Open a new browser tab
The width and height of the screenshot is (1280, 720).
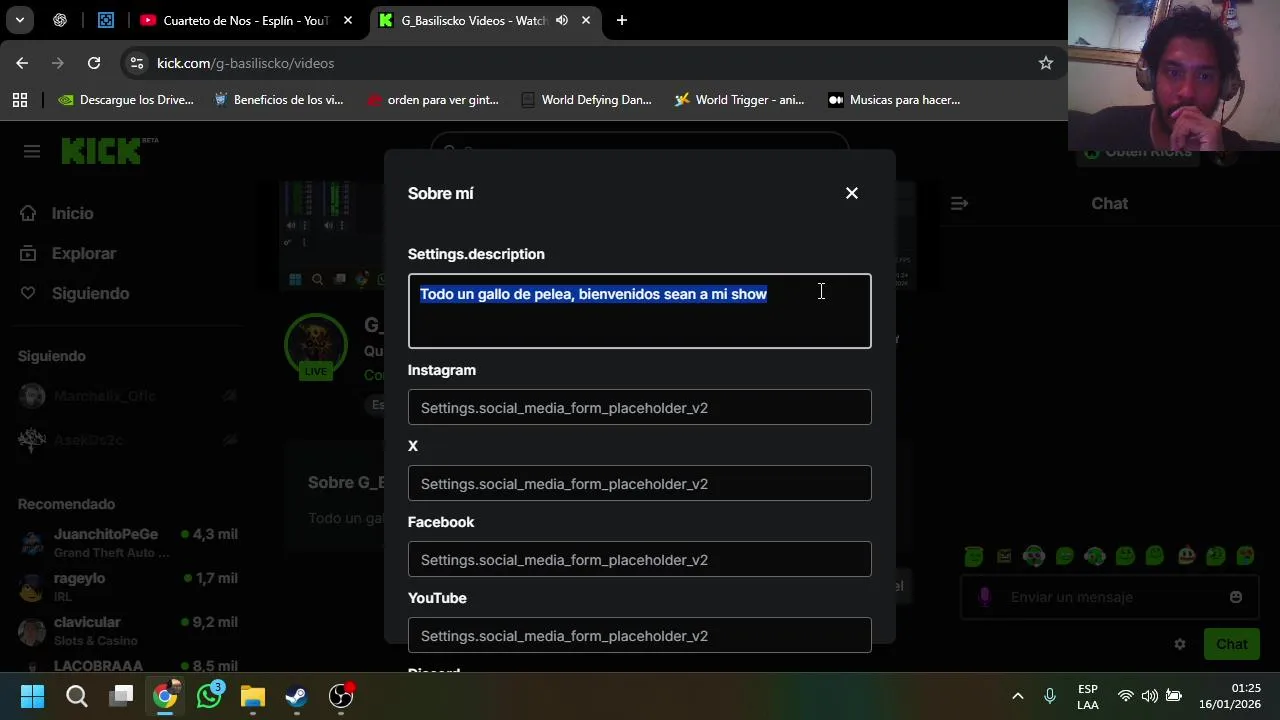coord(622,20)
